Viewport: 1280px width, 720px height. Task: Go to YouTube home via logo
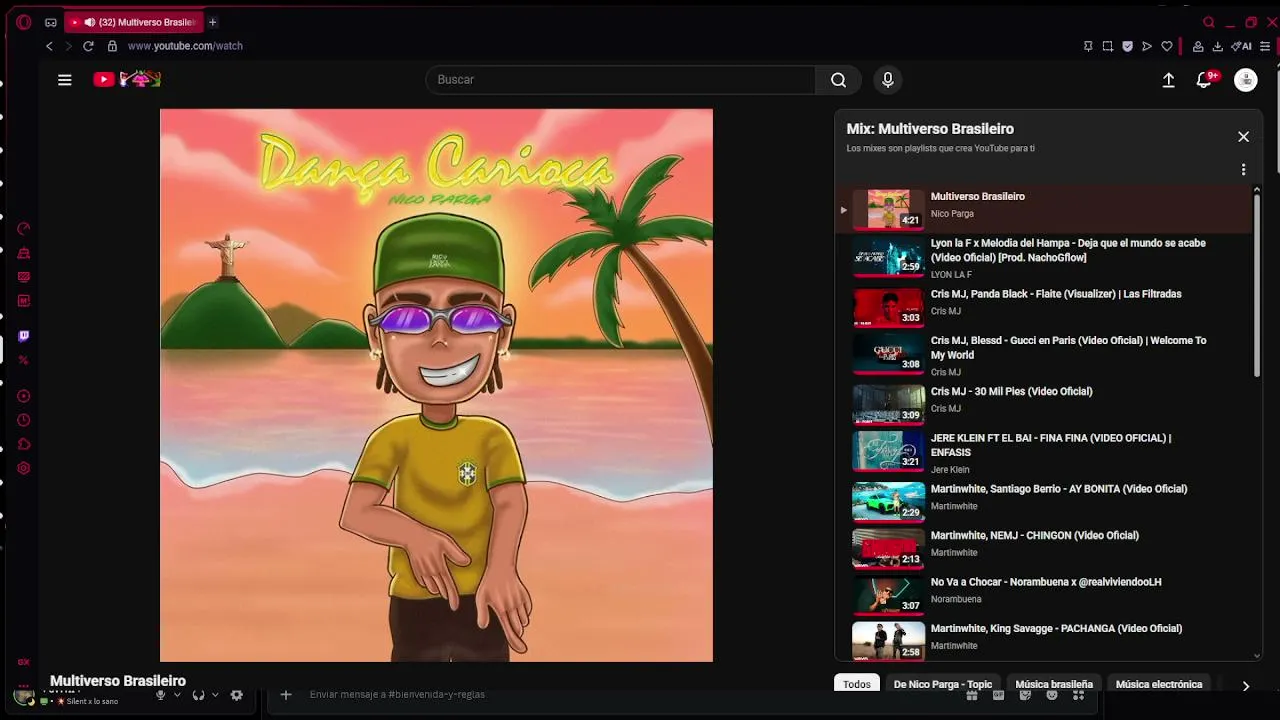pyautogui.click(x=127, y=79)
